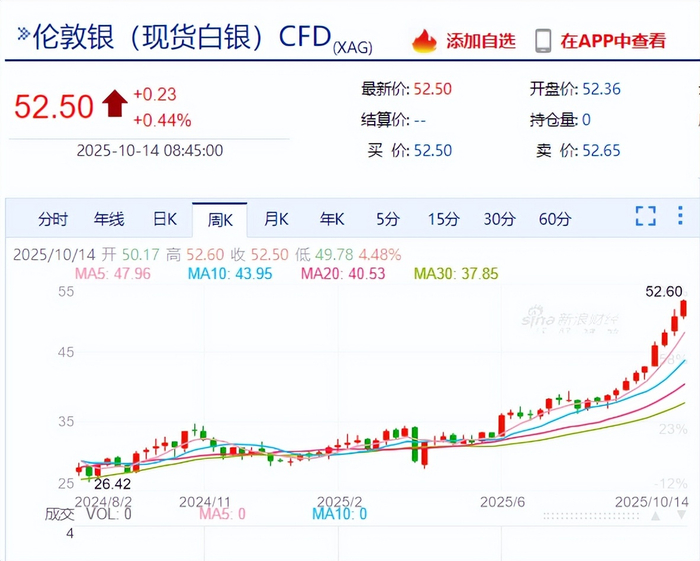Click the down triangle beside volume slider
Image resolution: width=700 pixels, height=561 pixels.
(681, 515)
